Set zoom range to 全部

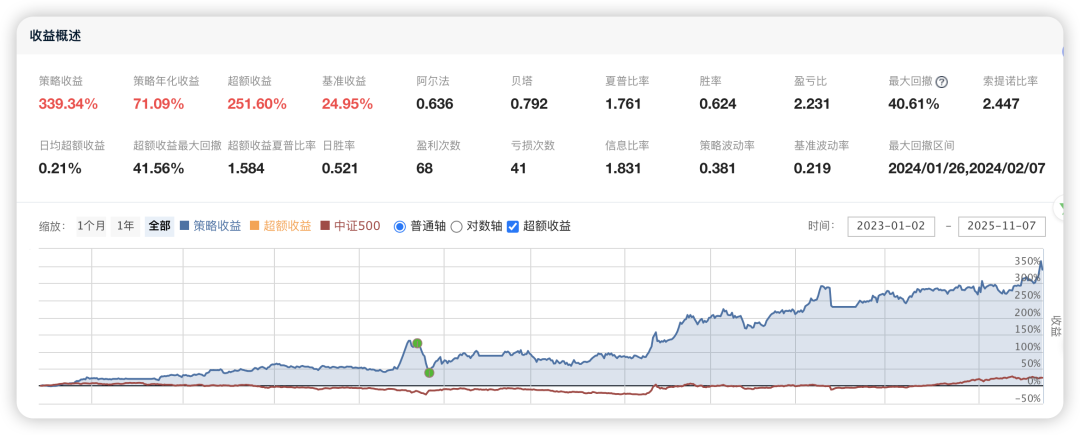pyautogui.click(x=159, y=226)
